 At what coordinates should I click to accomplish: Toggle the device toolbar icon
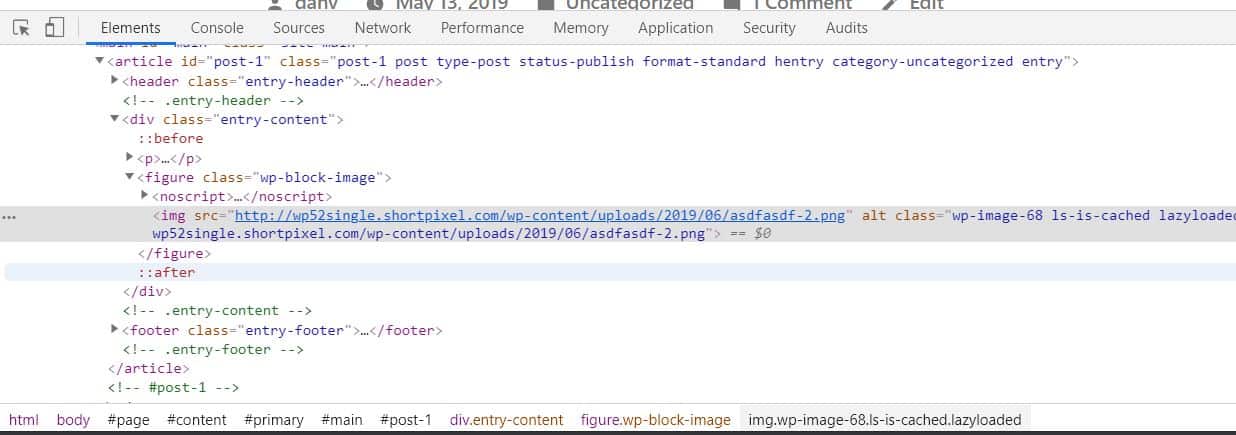click(54, 28)
